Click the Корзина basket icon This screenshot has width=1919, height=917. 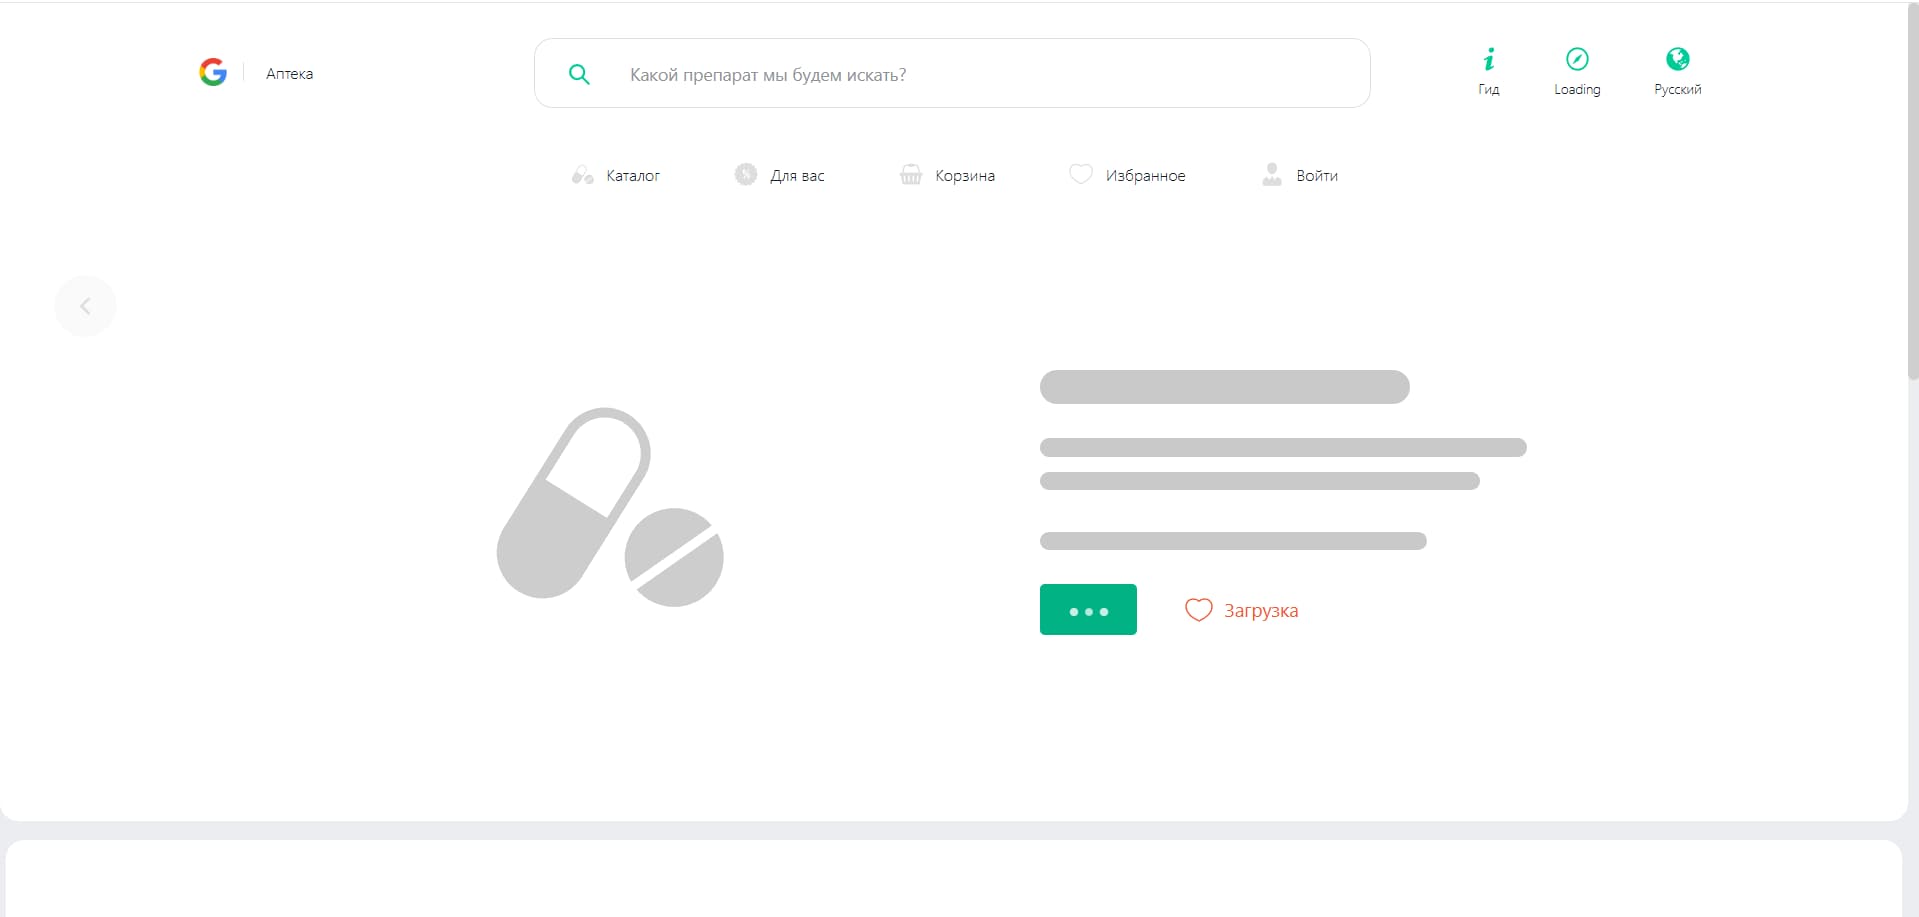[x=911, y=175]
